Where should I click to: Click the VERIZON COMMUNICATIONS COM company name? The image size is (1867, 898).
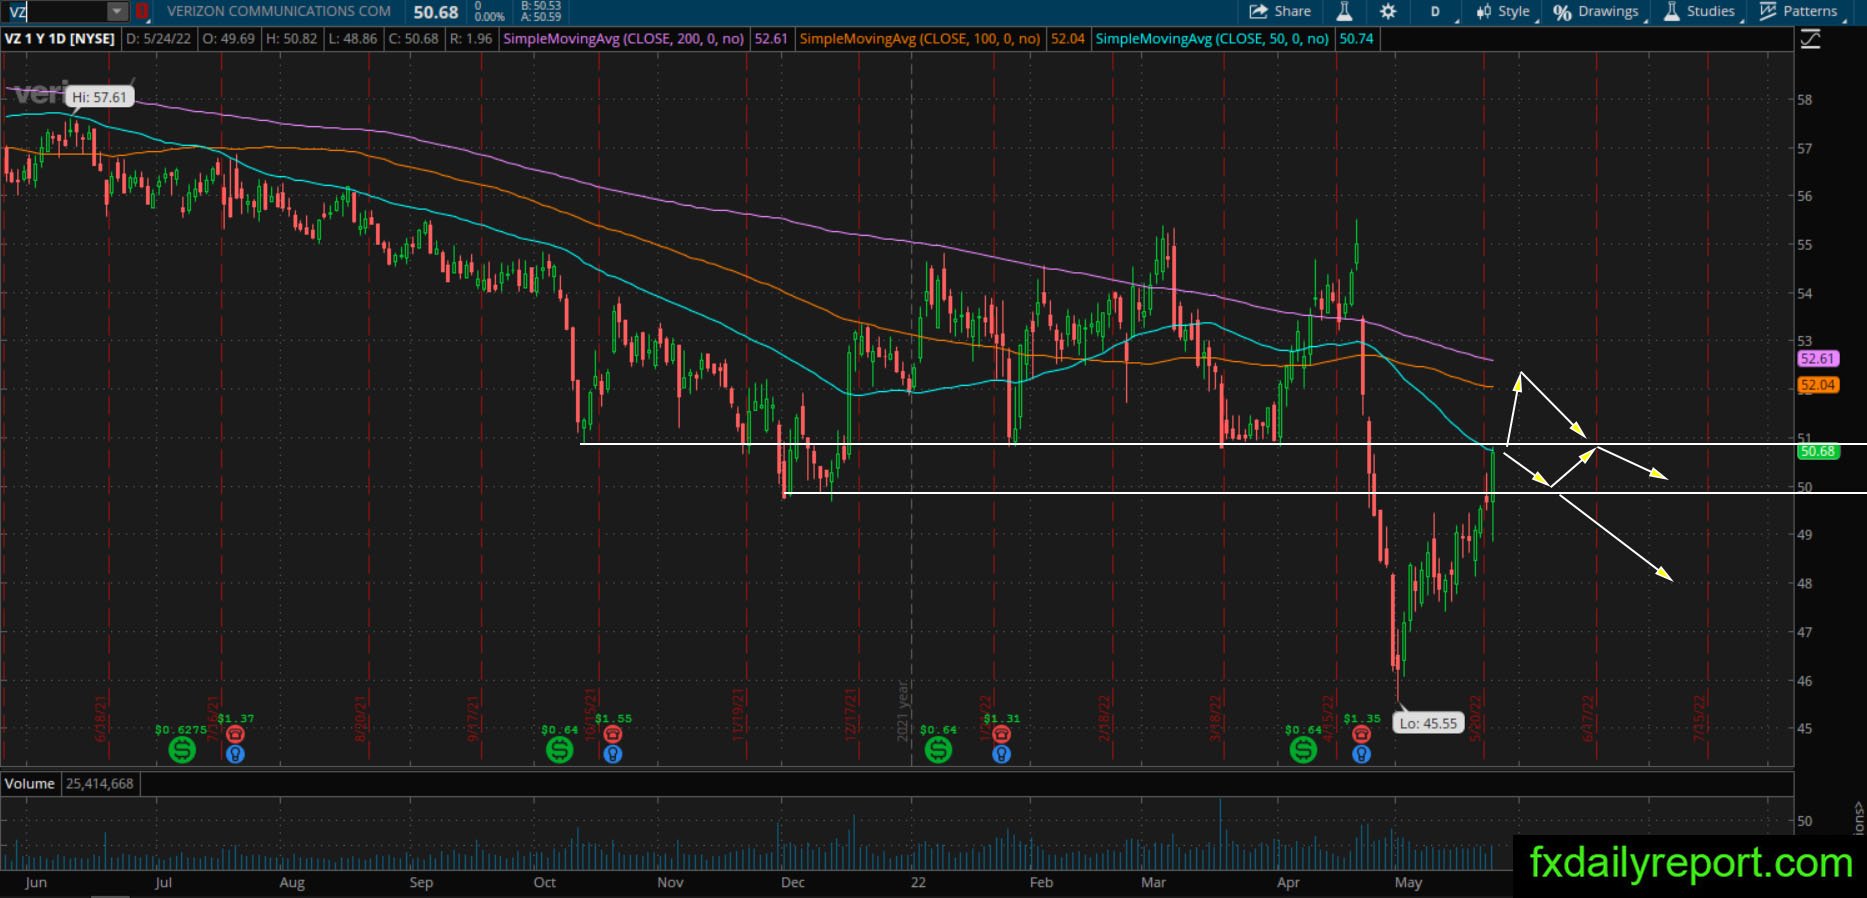click(279, 12)
